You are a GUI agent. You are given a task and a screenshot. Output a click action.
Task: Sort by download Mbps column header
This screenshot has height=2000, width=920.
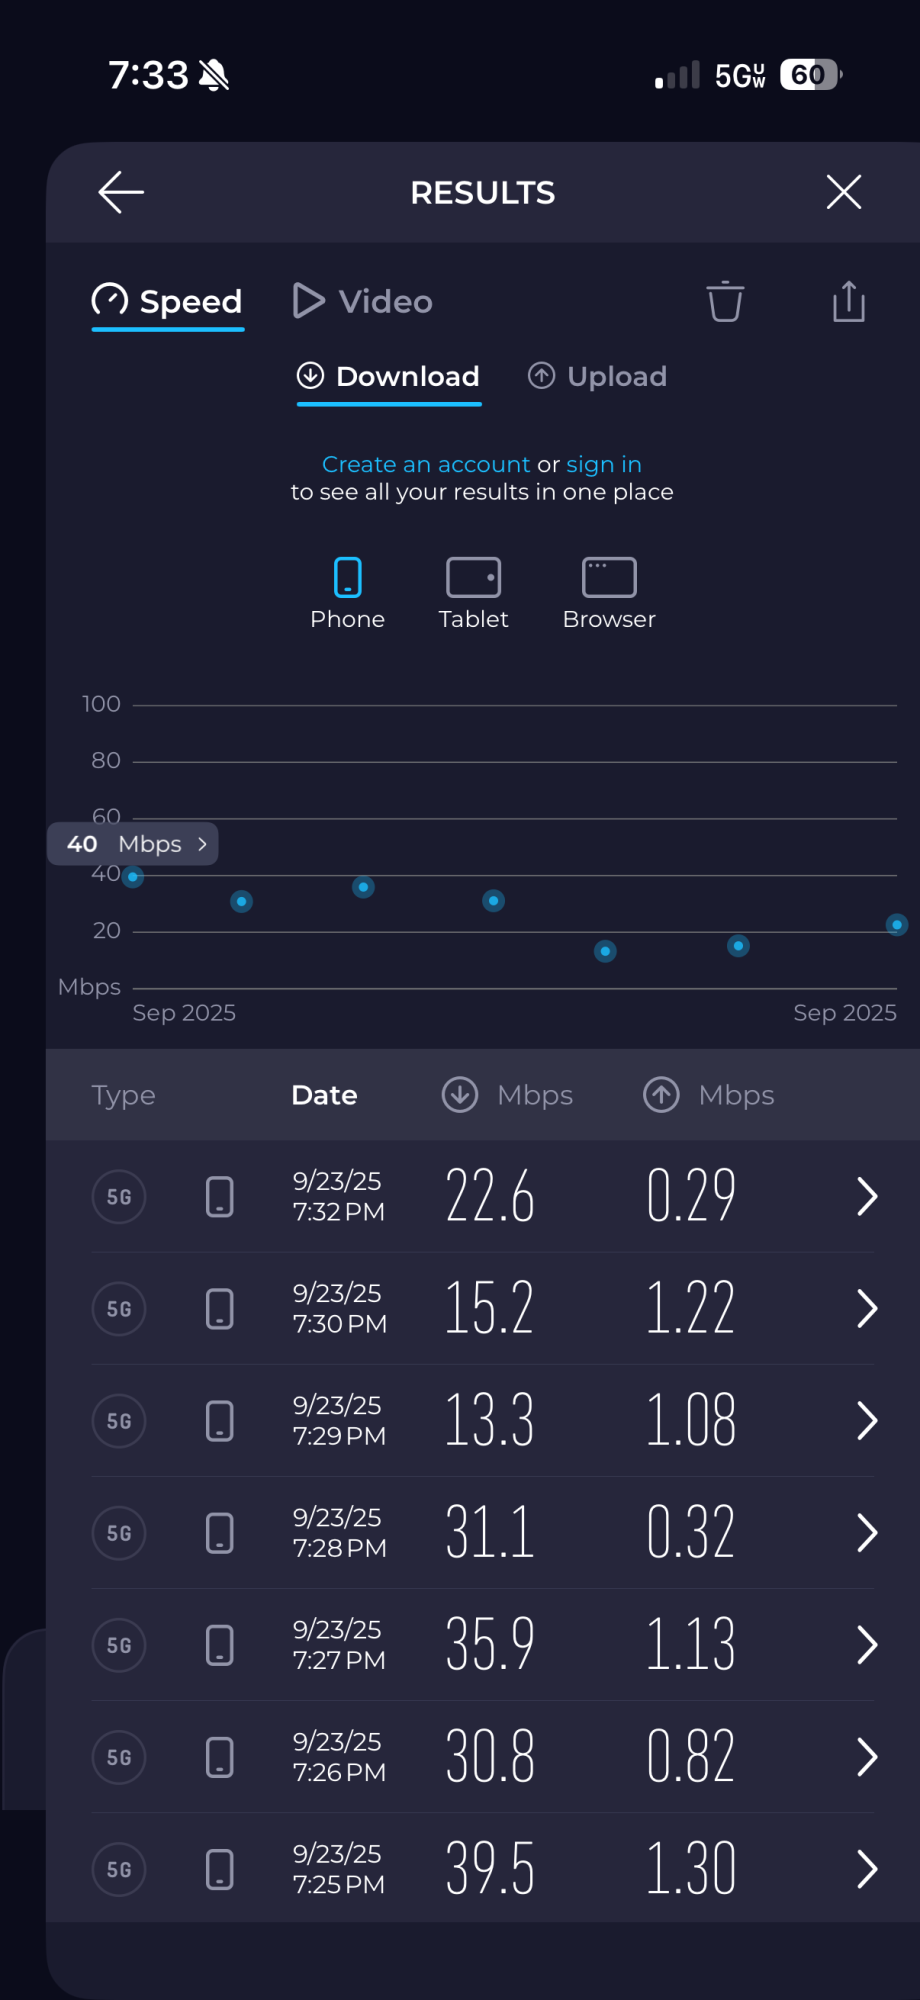pyautogui.click(x=508, y=1095)
